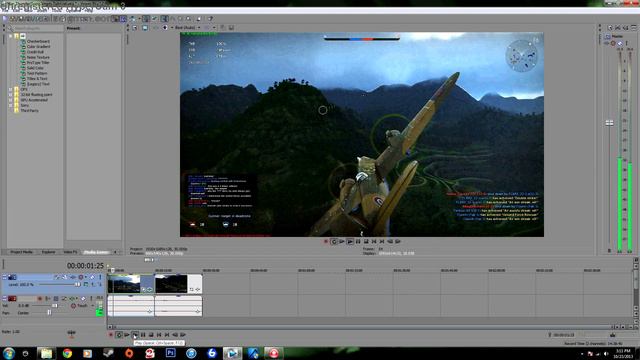Minimize the video track header

[4, 278]
